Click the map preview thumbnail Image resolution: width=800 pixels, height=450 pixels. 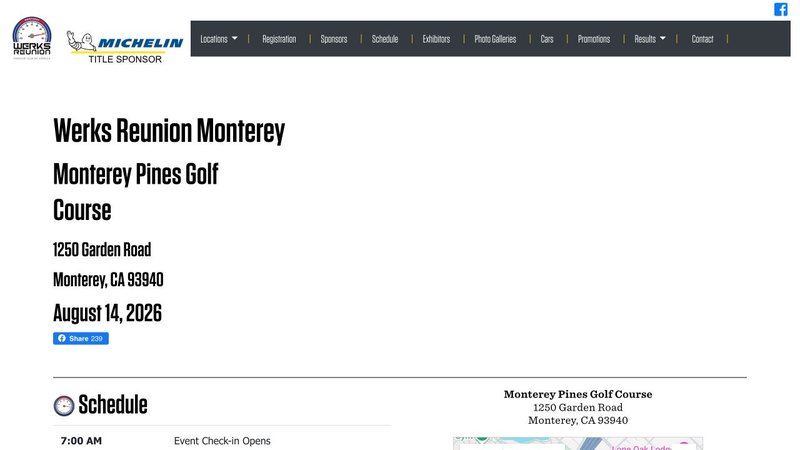coord(578,443)
